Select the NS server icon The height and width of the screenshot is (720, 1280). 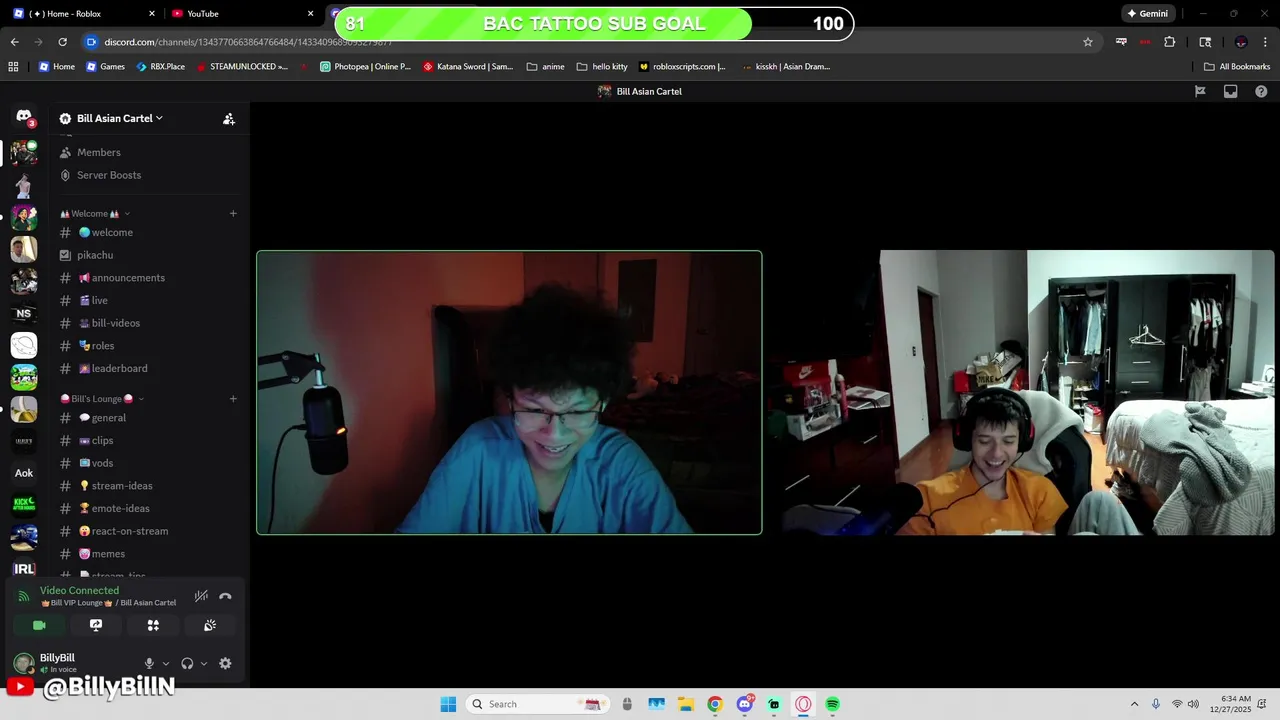(x=24, y=313)
